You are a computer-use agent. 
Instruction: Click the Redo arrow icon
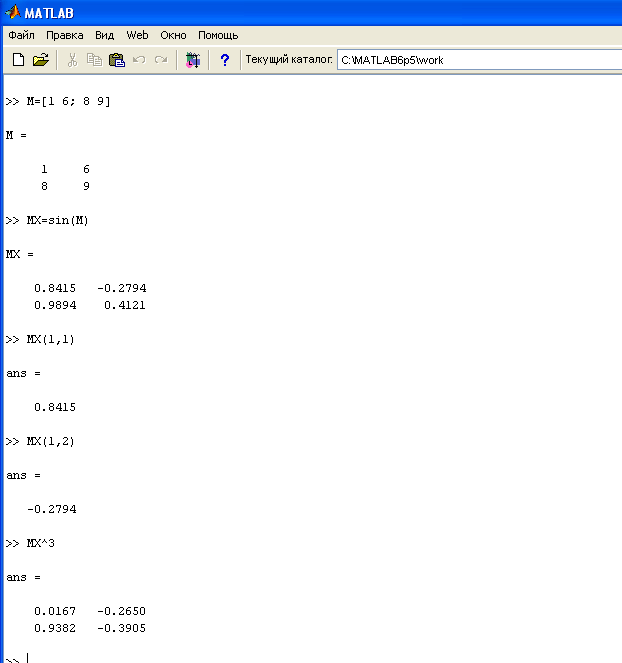tap(161, 60)
